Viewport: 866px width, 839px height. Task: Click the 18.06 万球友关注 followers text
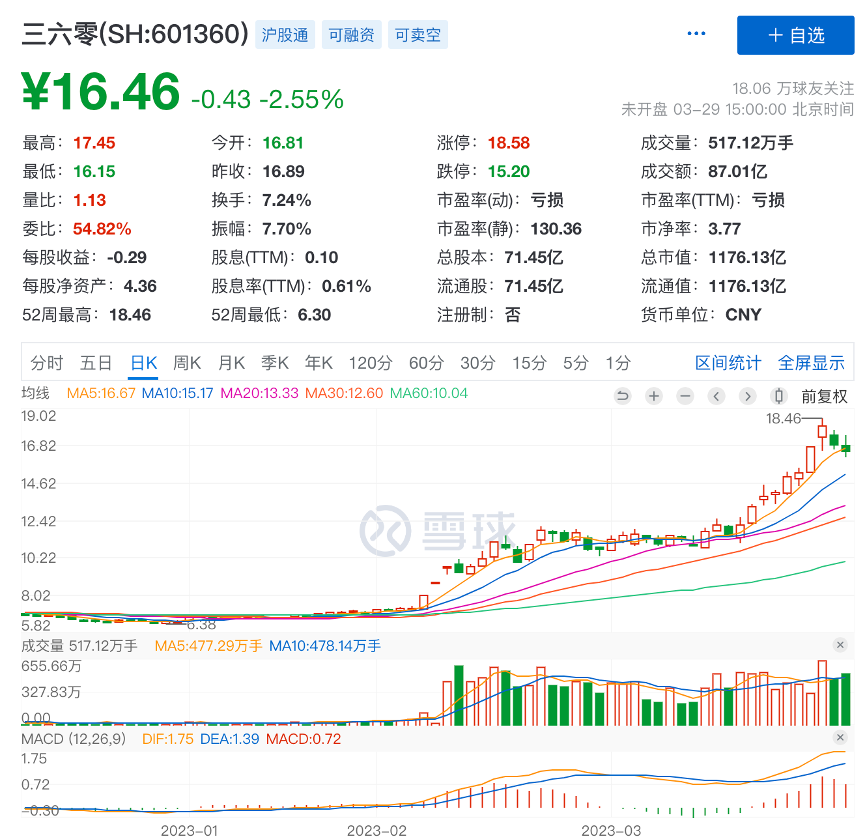coord(793,88)
